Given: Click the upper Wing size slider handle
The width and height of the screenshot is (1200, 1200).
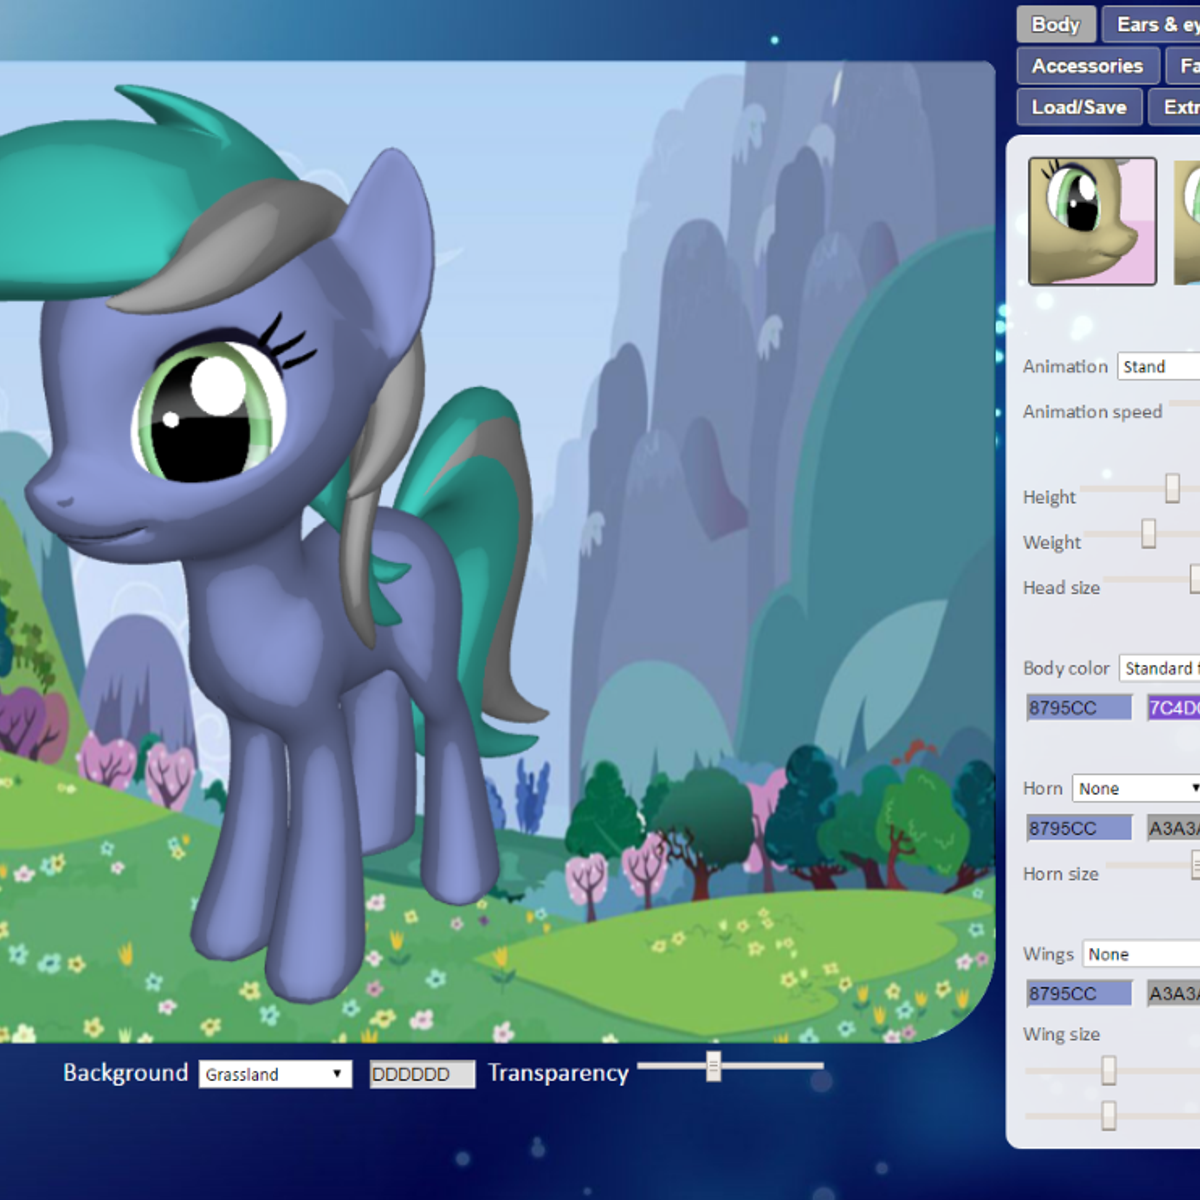Looking at the screenshot, I should [x=1110, y=1070].
